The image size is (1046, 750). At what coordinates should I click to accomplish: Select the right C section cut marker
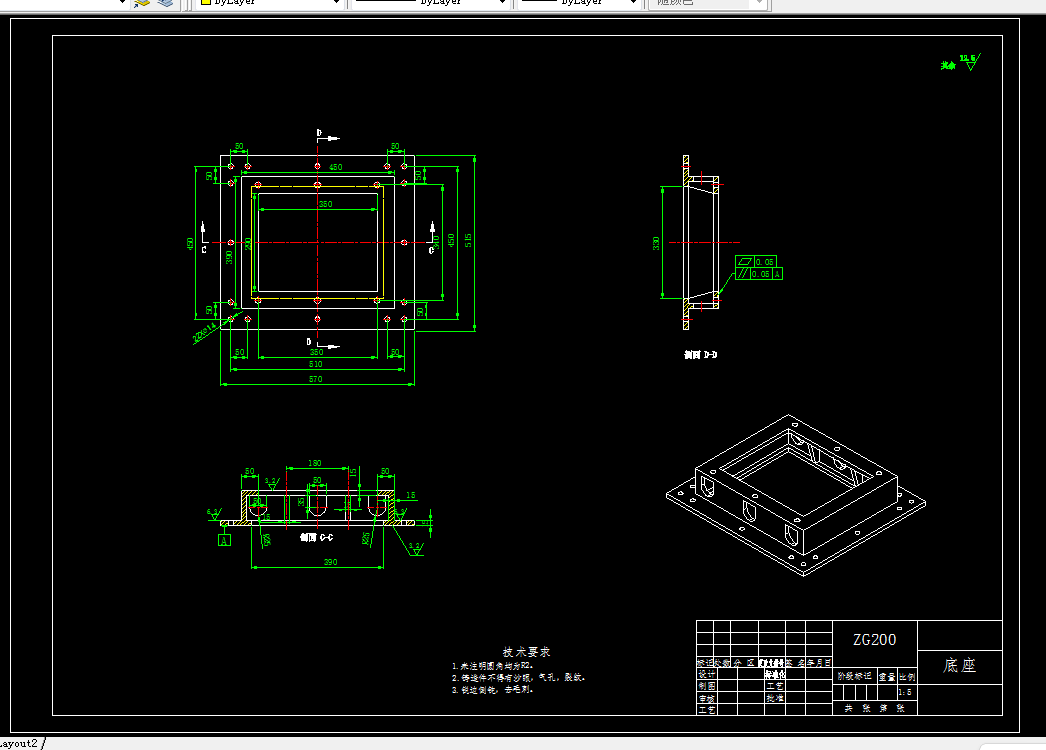point(432,238)
